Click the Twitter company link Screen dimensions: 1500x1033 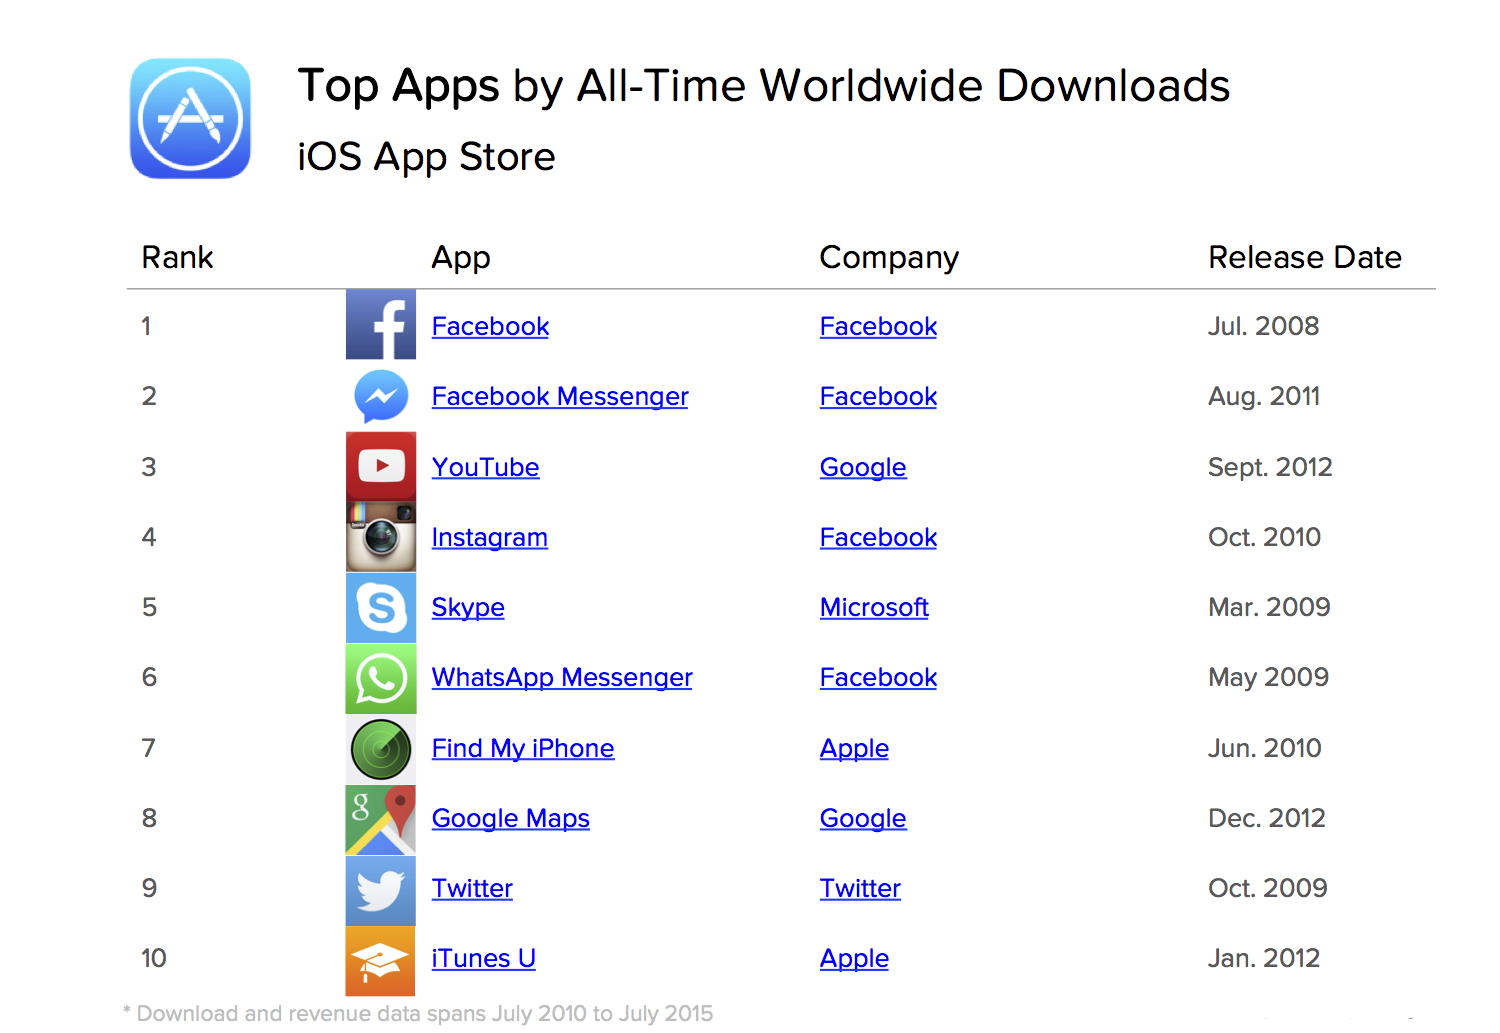pos(860,888)
